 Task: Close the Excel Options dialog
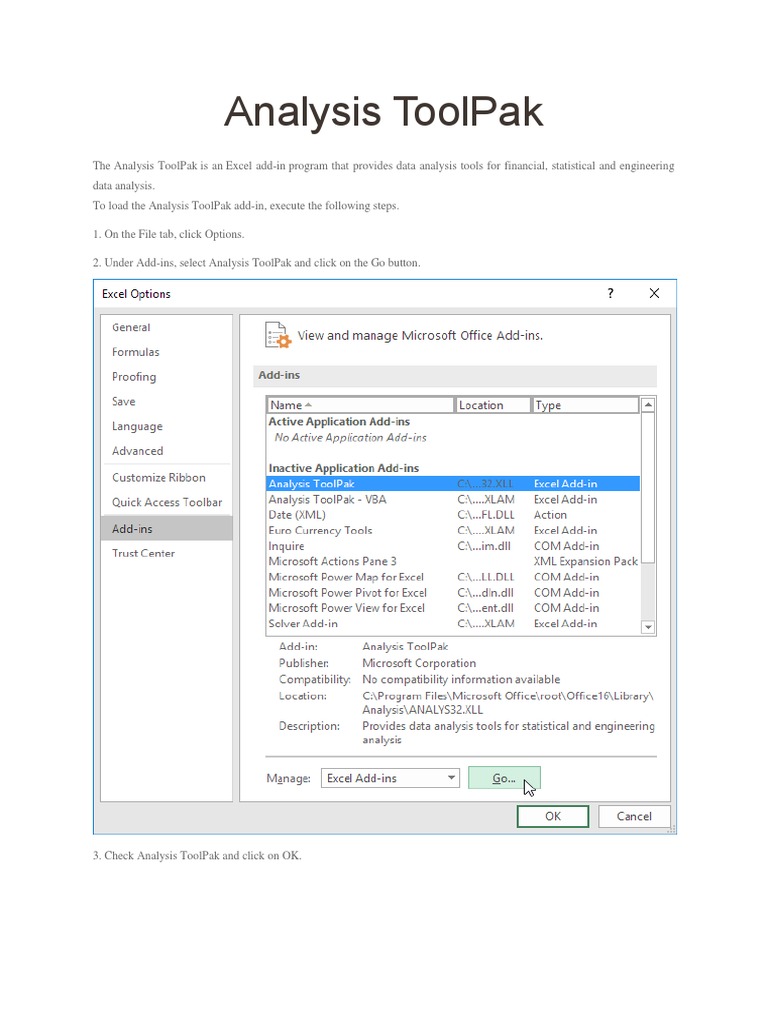(654, 293)
